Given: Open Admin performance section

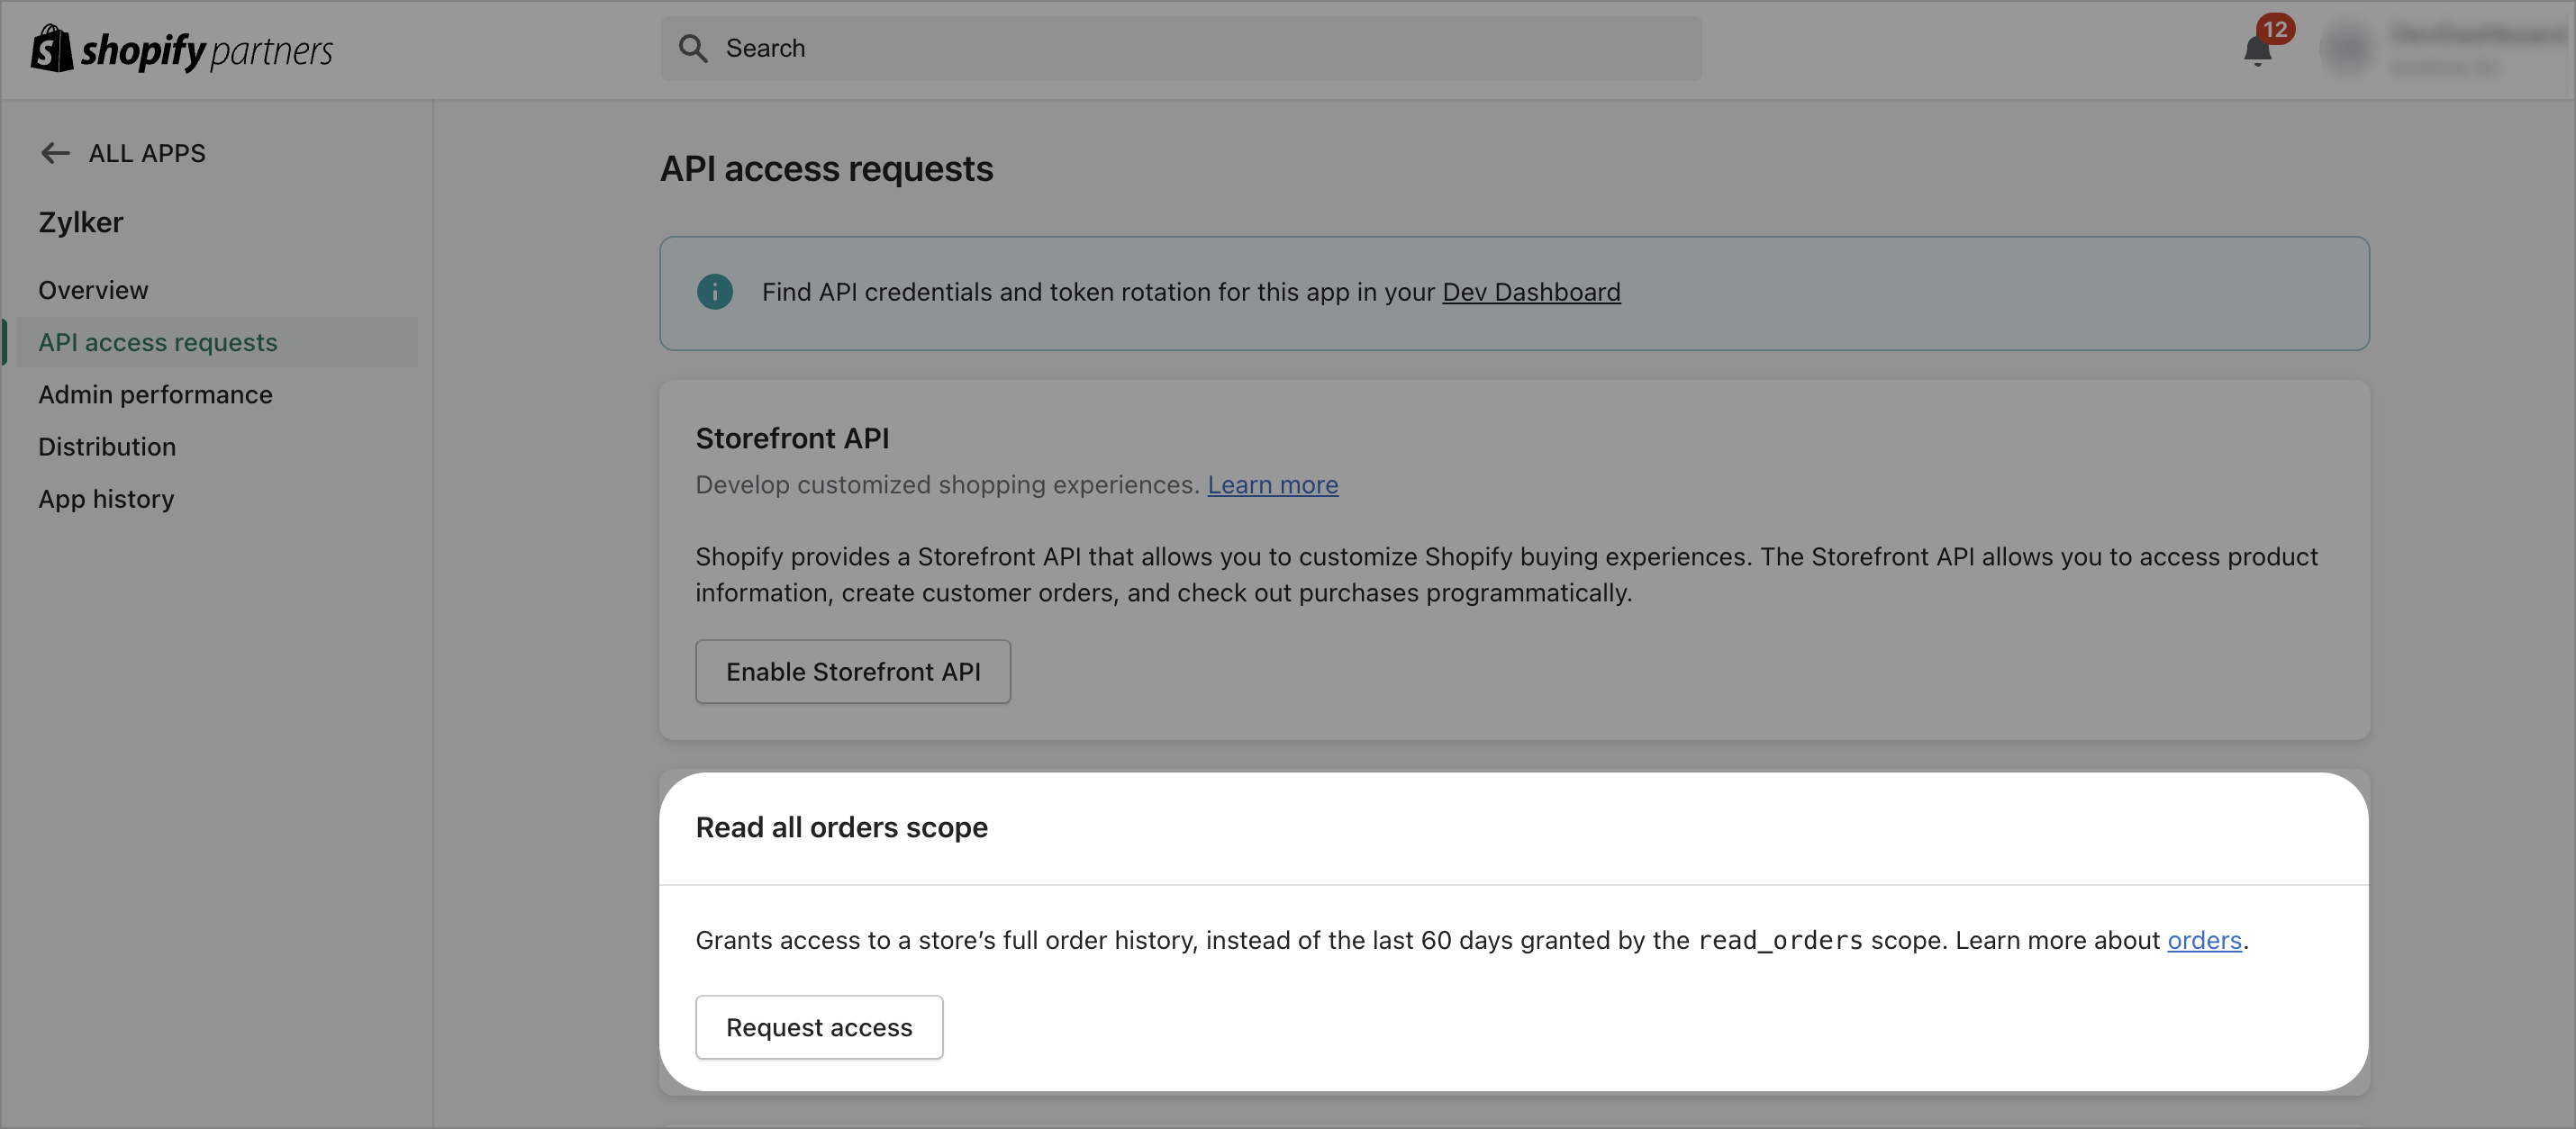Looking at the screenshot, I should coord(155,394).
